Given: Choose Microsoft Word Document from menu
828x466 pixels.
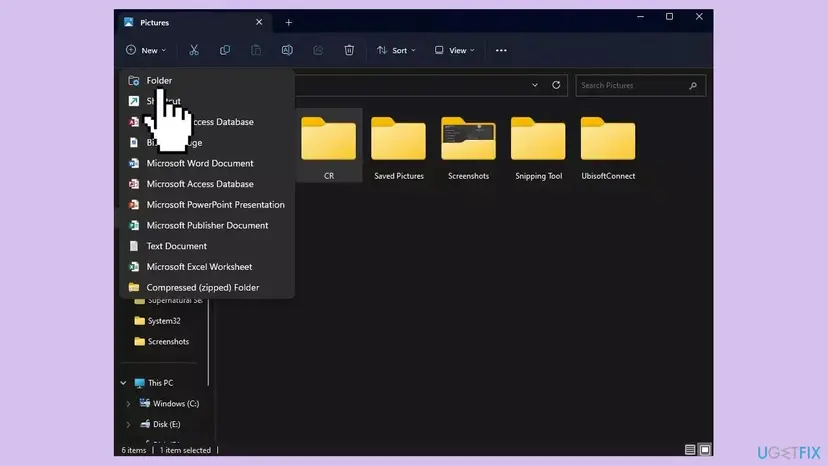Looking at the screenshot, I should tap(207, 163).
